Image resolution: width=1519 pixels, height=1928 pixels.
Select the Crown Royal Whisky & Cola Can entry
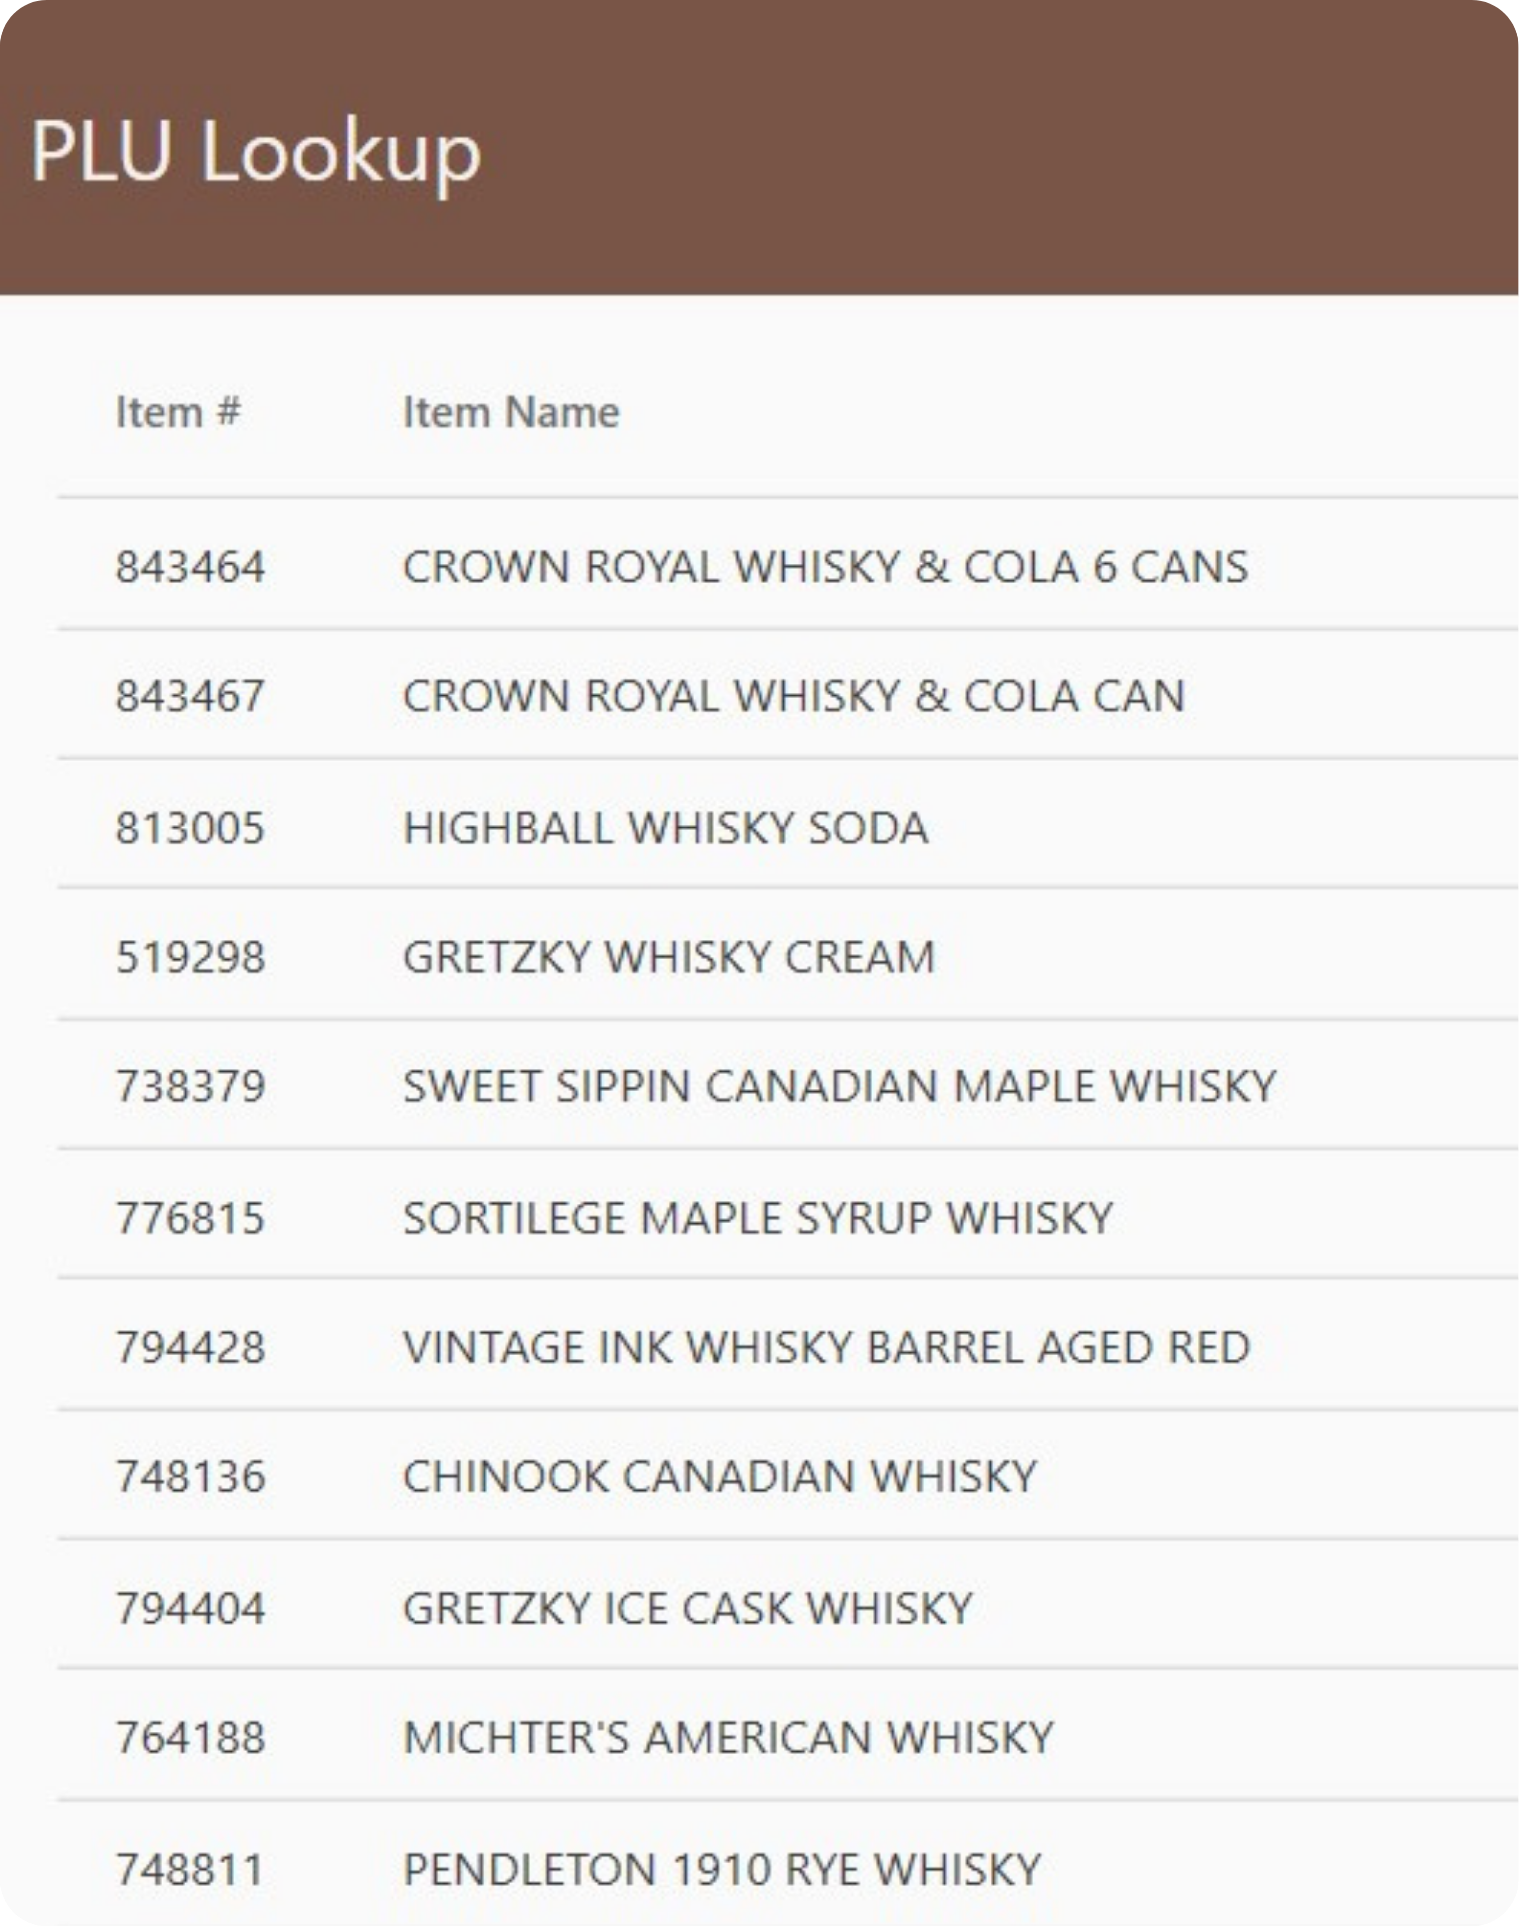(793, 696)
